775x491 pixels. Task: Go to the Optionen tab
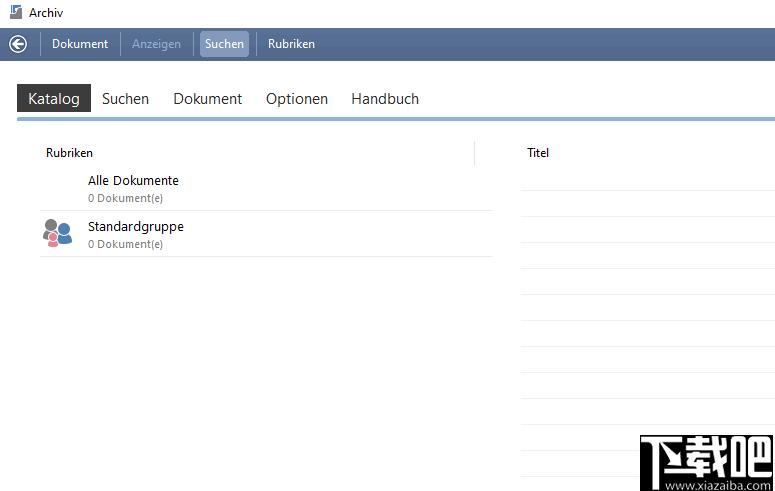click(296, 99)
